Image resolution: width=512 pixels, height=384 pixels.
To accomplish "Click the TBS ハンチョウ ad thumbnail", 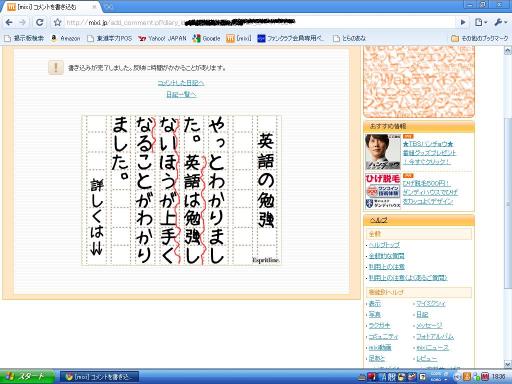I will (x=383, y=152).
